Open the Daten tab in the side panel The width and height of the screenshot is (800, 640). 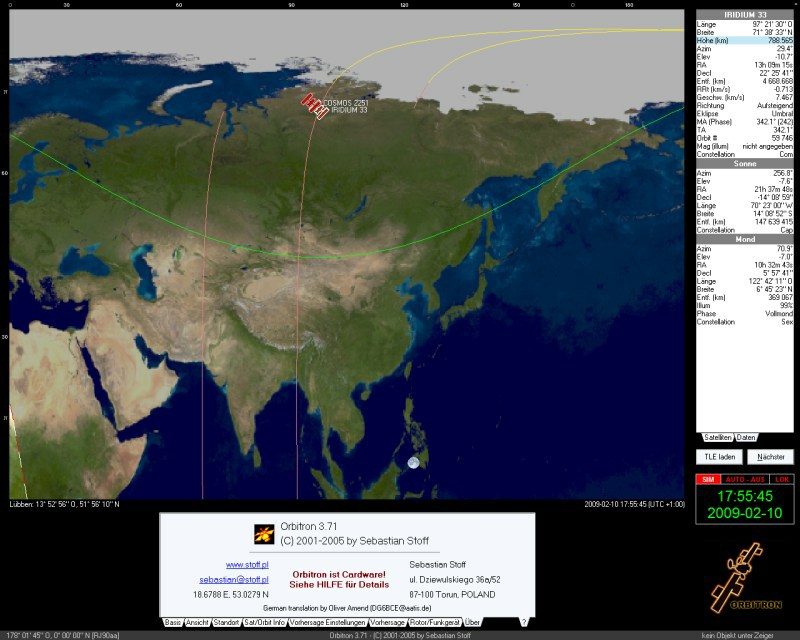(x=746, y=437)
